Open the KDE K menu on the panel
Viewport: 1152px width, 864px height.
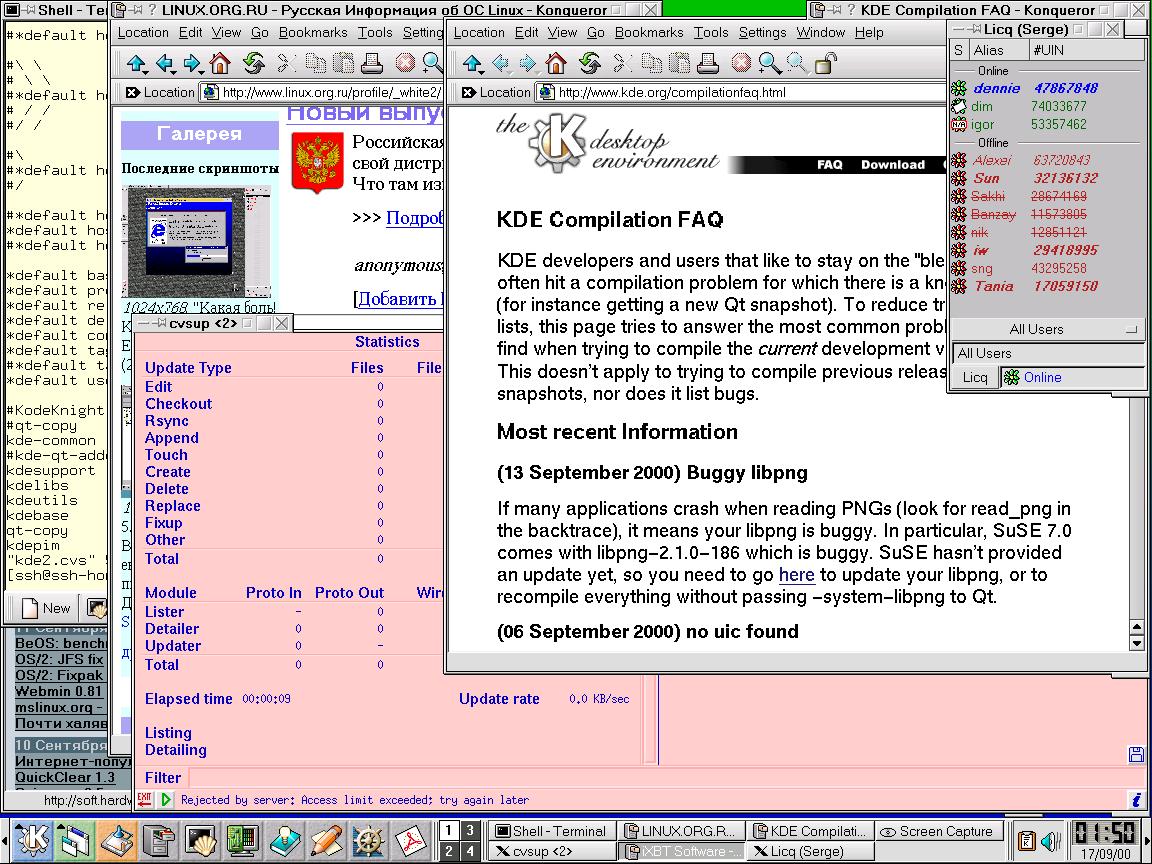point(32,841)
